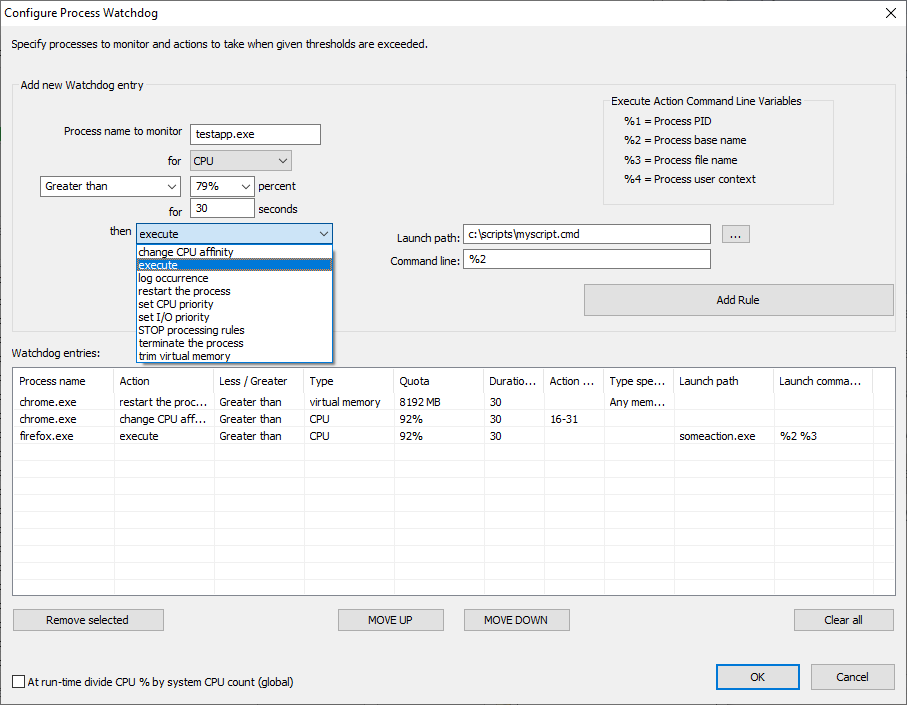Viewport: 907px width, 705px height.
Task: Click MOVE DOWN to reorder entries
Action: coord(516,619)
